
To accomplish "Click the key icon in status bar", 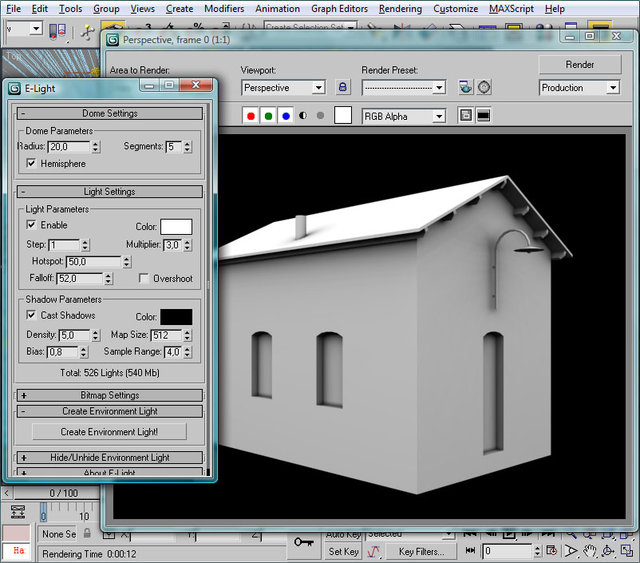I will 304,542.
